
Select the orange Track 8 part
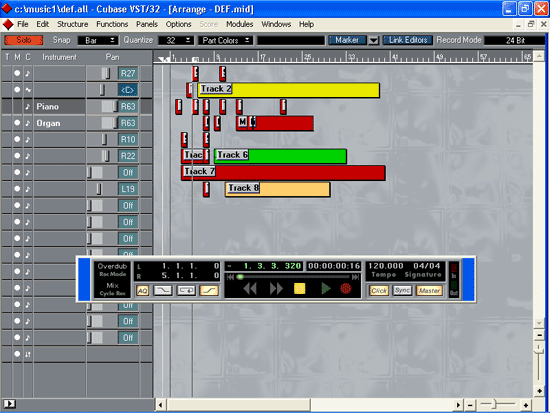[x=277, y=189]
